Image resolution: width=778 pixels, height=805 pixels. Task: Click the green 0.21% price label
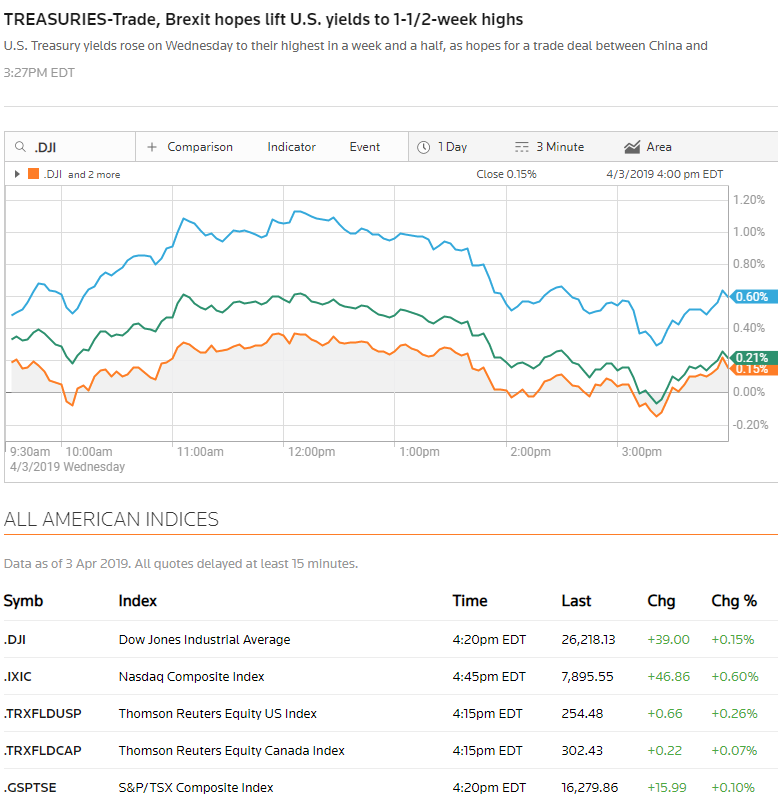pos(753,357)
